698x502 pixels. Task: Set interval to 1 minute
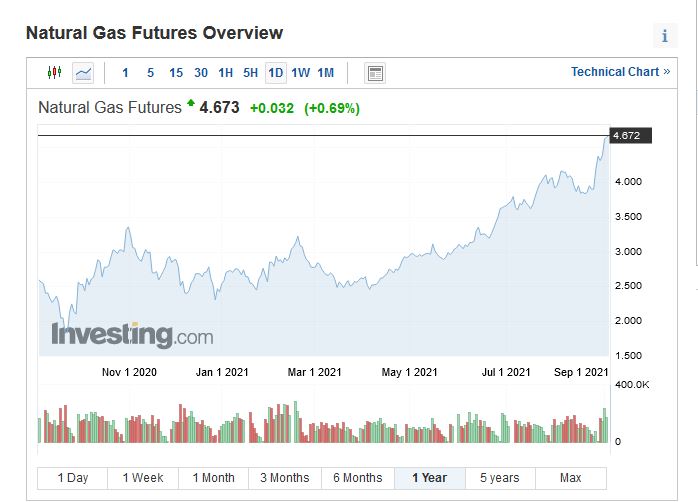(125, 72)
